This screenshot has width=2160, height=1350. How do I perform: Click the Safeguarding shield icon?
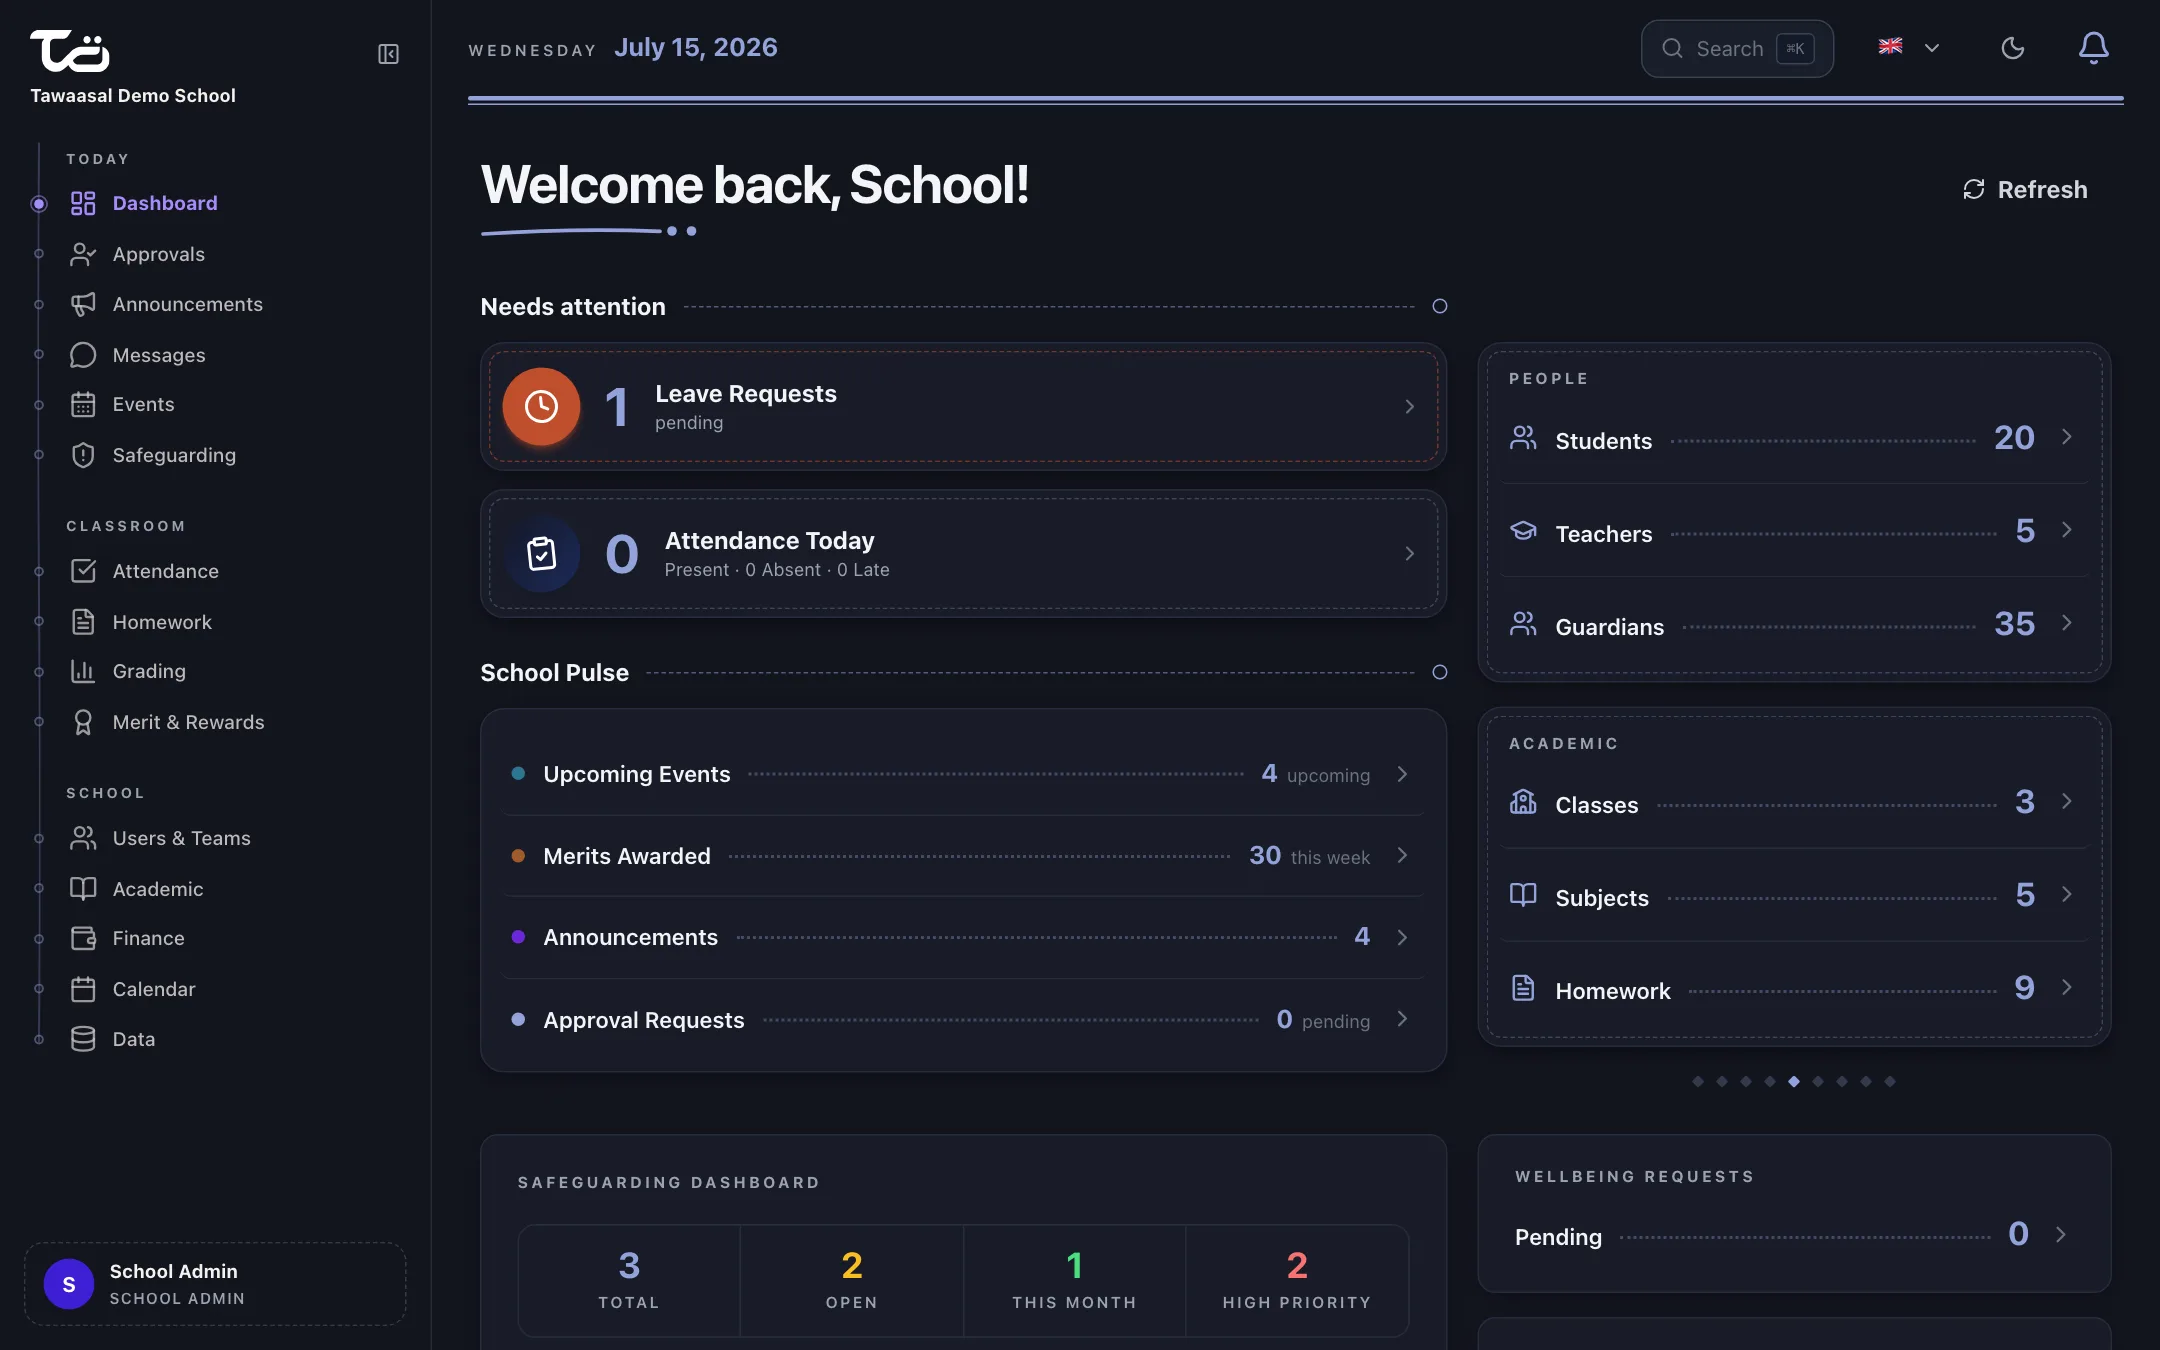[83, 455]
